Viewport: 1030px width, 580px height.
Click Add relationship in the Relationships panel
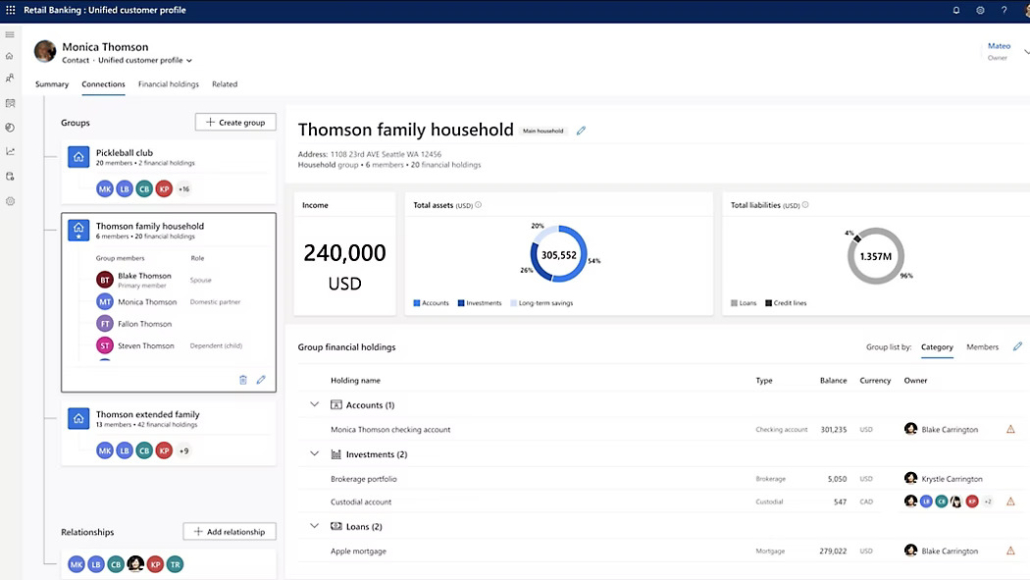click(229, 531)
